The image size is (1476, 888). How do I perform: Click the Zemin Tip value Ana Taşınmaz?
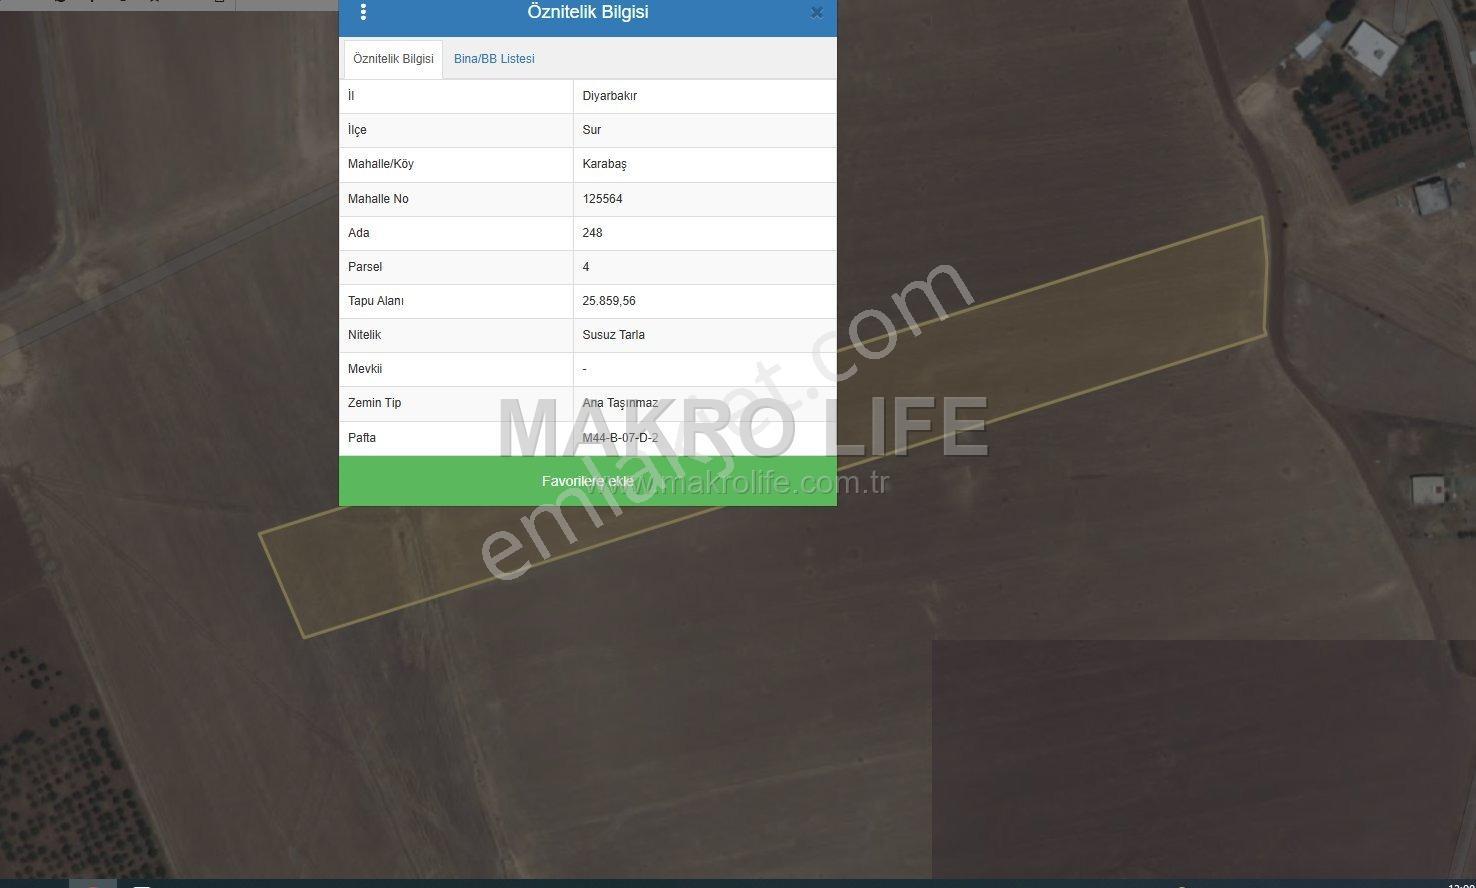[620, 403]
